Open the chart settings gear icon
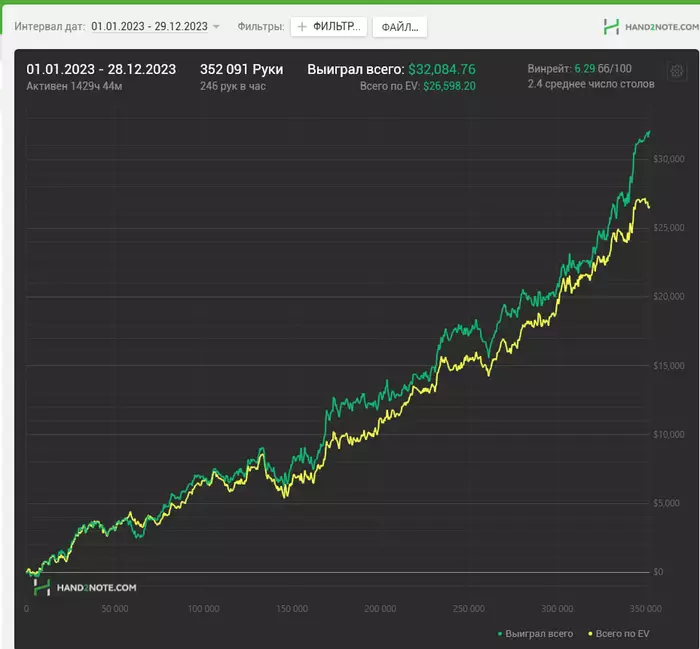700x649 pixels. [677, 71]
